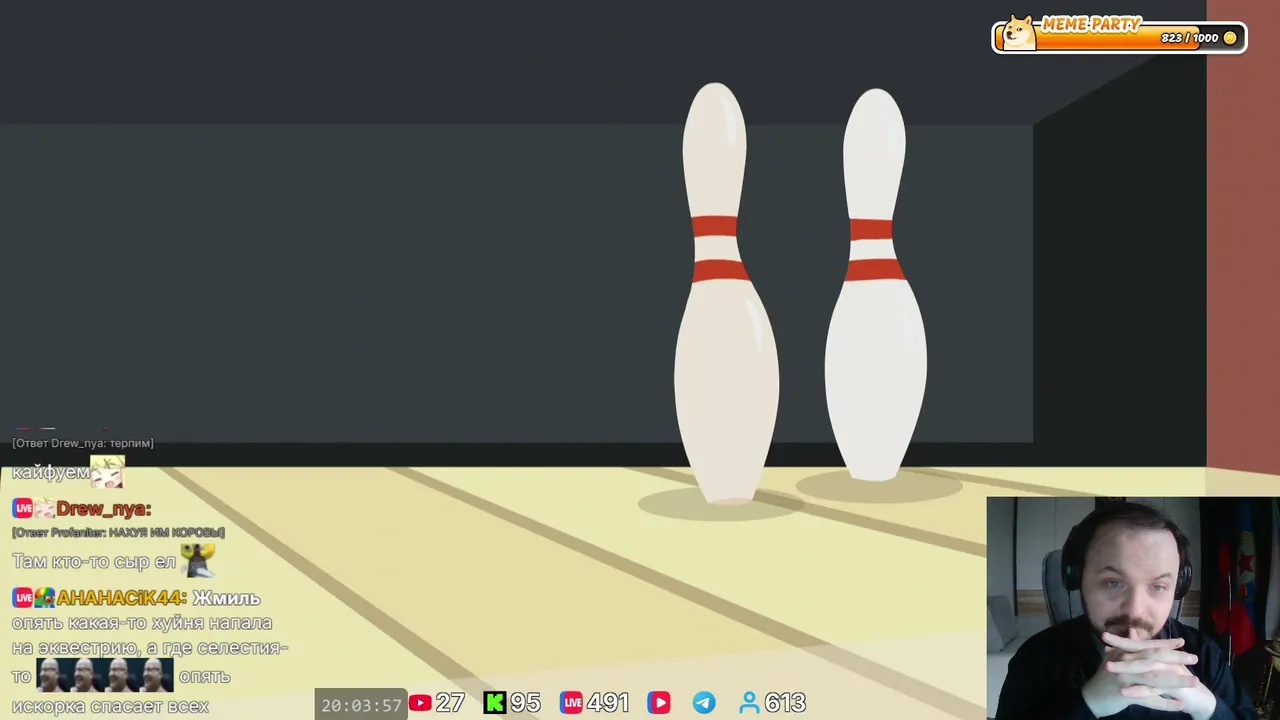1280x720 pixels.
Task: Click the coin icon beside 823 / 1000
Action: (x=1230, y=38)
